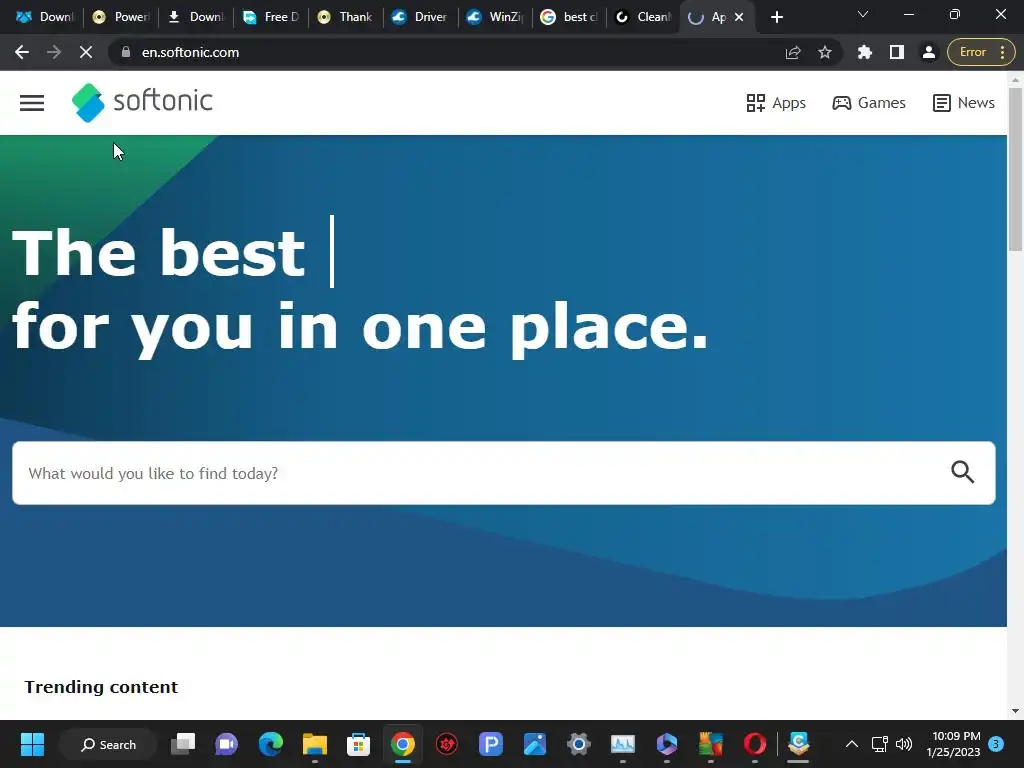The image size is (1024, 768).
Task: Stop loading the page
Action: 86,52
